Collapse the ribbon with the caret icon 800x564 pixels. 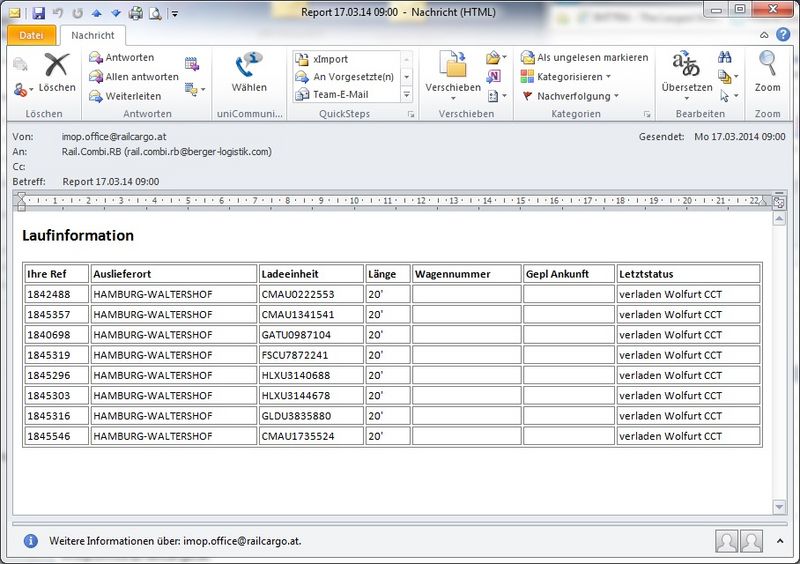click(x=764, y=35)
